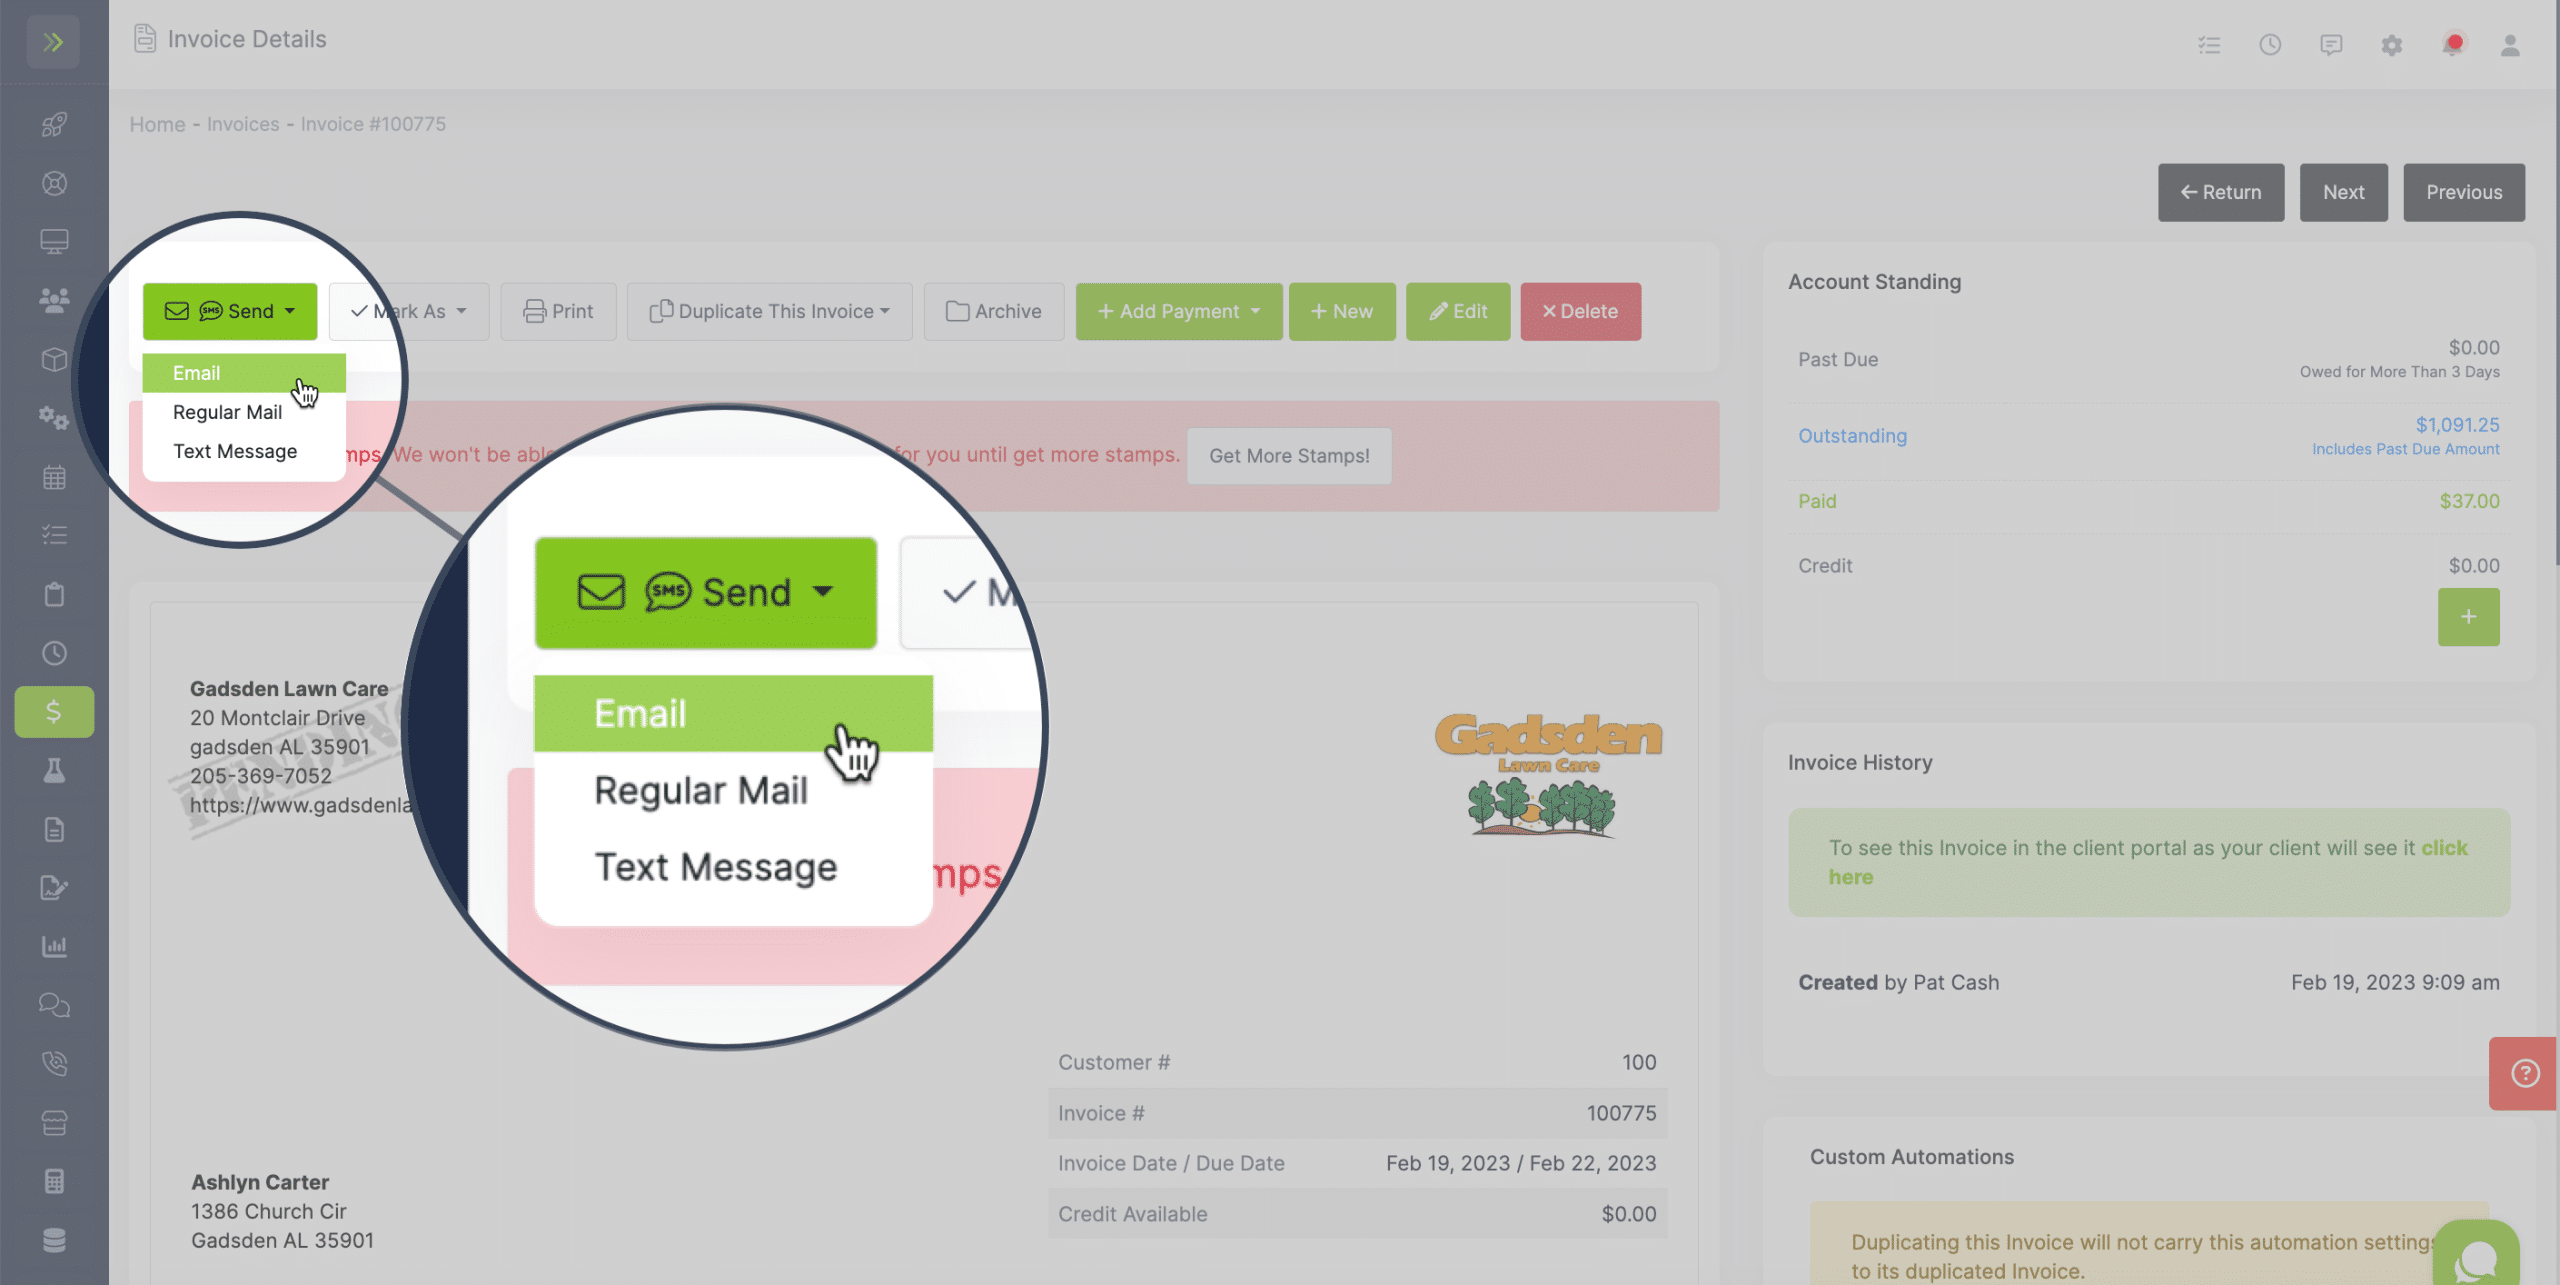Click the Print button
This screenshot has width=2560, height=1285.
[558, 311]
